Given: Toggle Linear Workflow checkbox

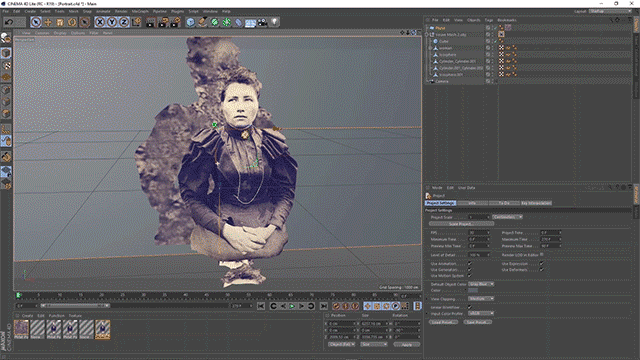Looking at the screenshot, I should click(x=470, y=307).
